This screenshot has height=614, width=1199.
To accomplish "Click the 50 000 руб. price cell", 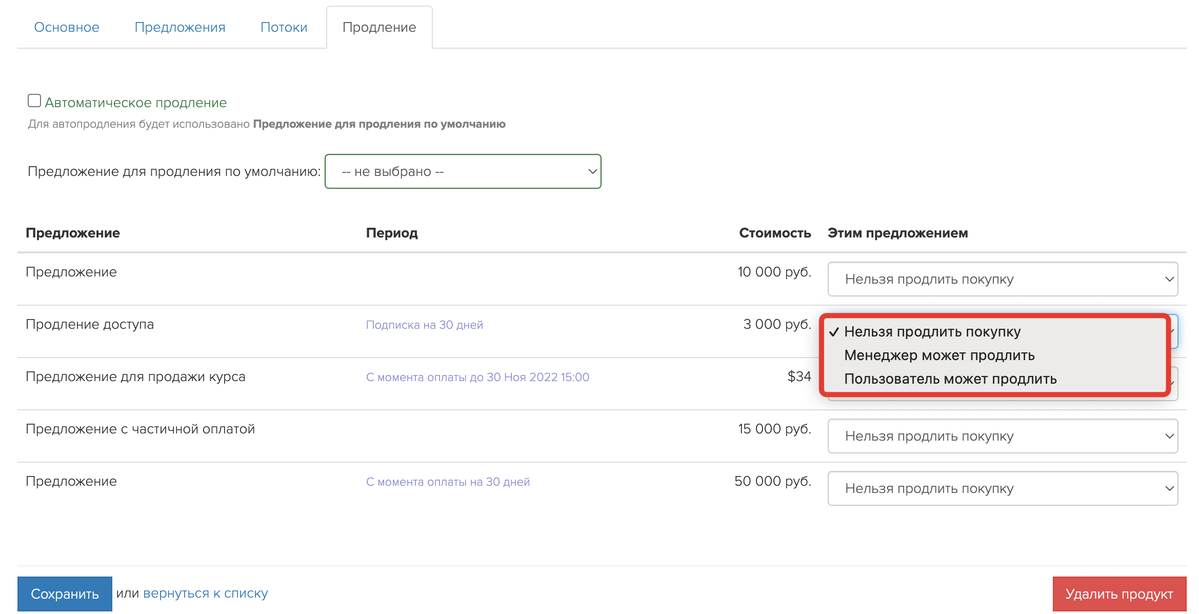I will click(772, 481).
